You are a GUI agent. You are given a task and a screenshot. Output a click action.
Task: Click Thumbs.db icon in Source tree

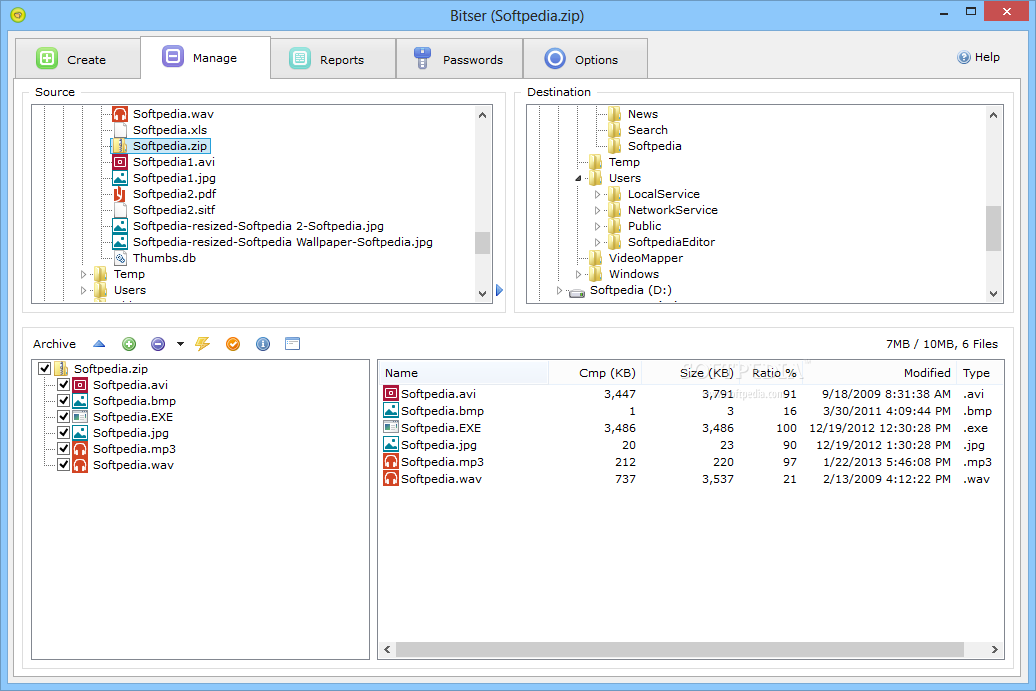point(120,258)
